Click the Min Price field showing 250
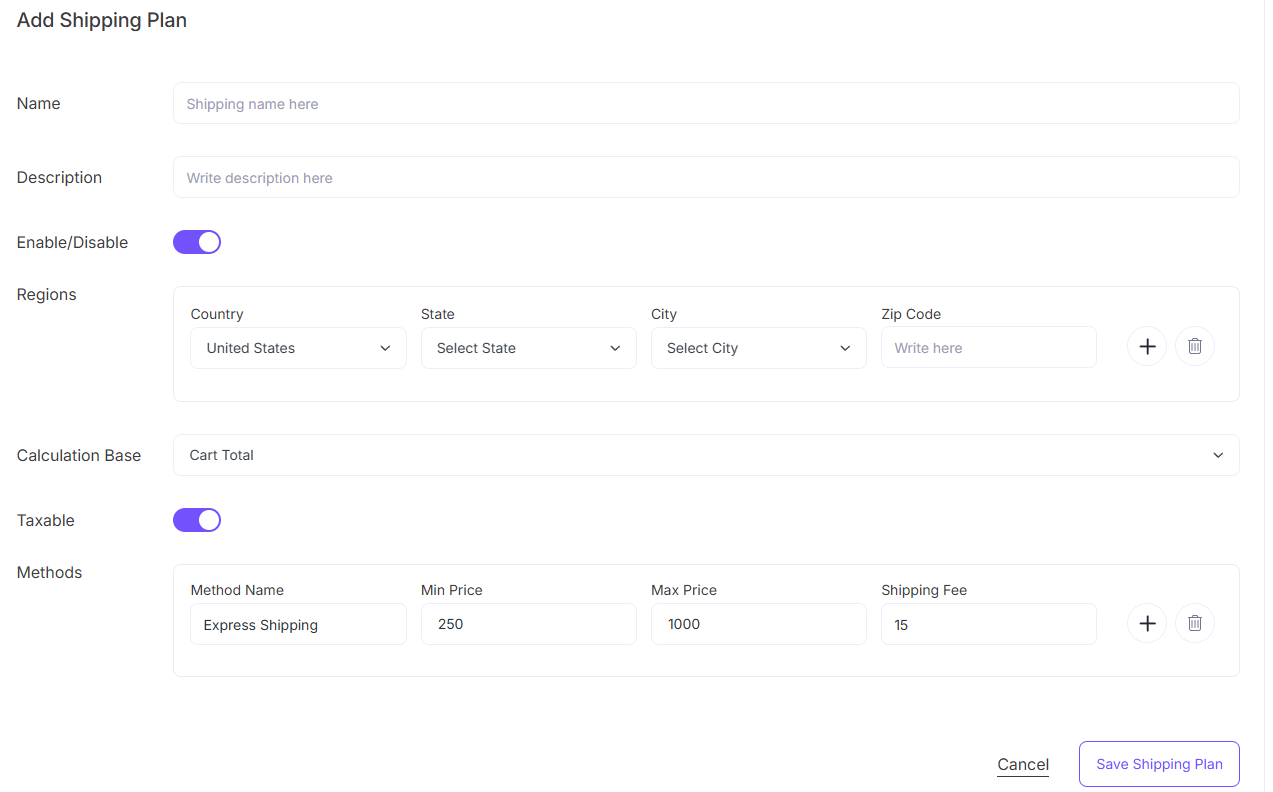The height and width of the screenshot is (792, 1273). pyautogui.click(x=528, y=624)
